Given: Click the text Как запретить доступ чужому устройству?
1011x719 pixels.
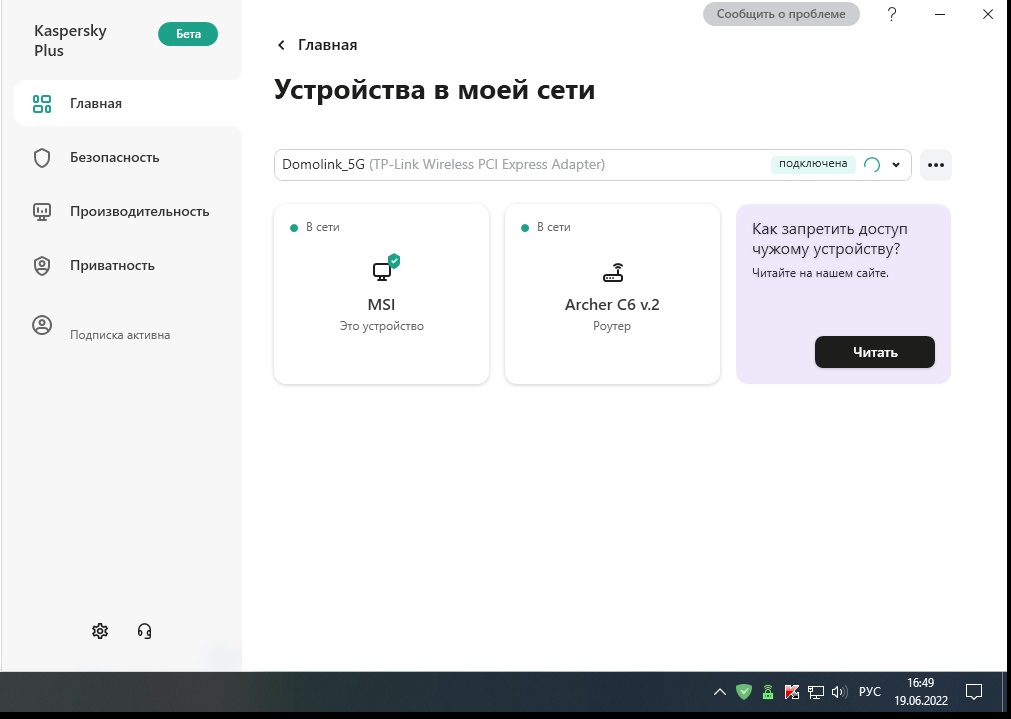Looking at the screenshot, I should click(x=830, y=239).
